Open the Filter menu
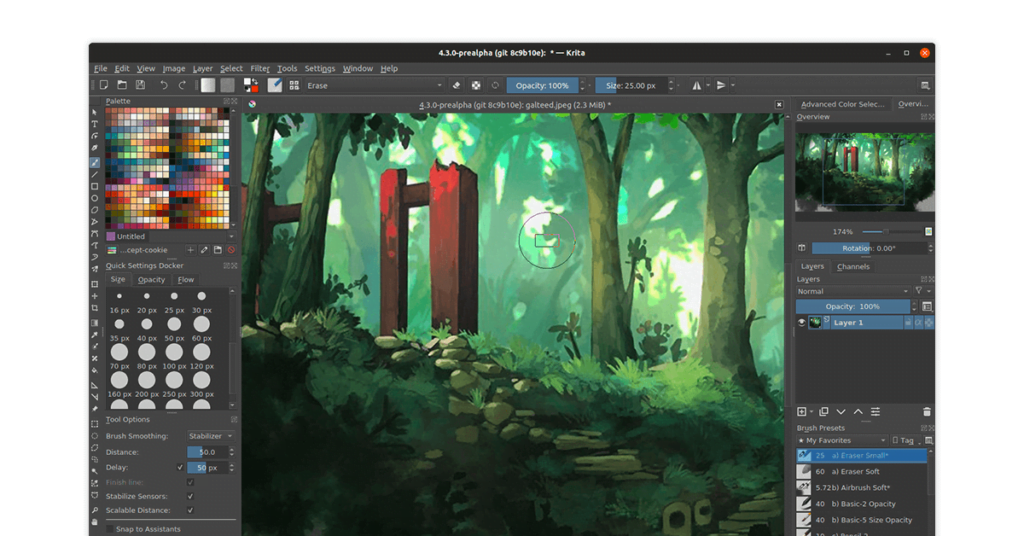1024x536 pixels. (260, 69)
